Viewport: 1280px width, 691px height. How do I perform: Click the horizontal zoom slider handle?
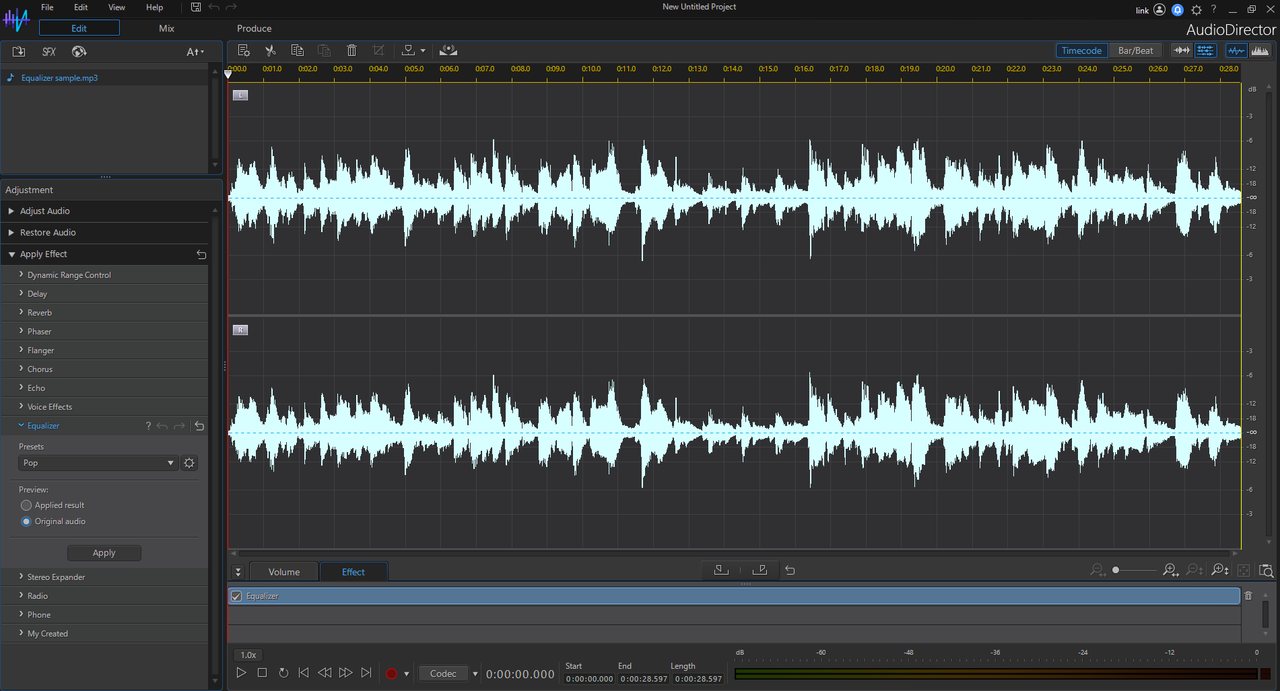[x=1117, y=570]
